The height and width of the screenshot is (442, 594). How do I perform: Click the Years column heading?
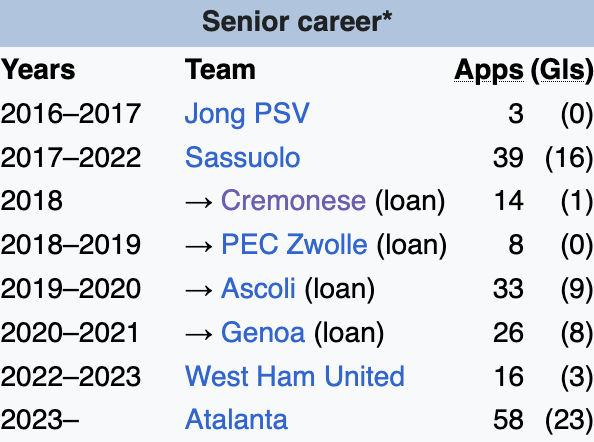point(38,70)
